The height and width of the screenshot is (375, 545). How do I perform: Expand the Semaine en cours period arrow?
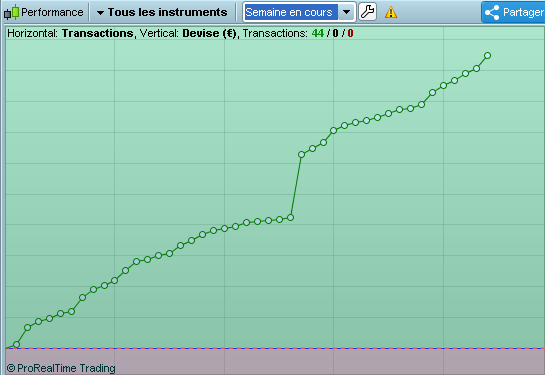347,12
